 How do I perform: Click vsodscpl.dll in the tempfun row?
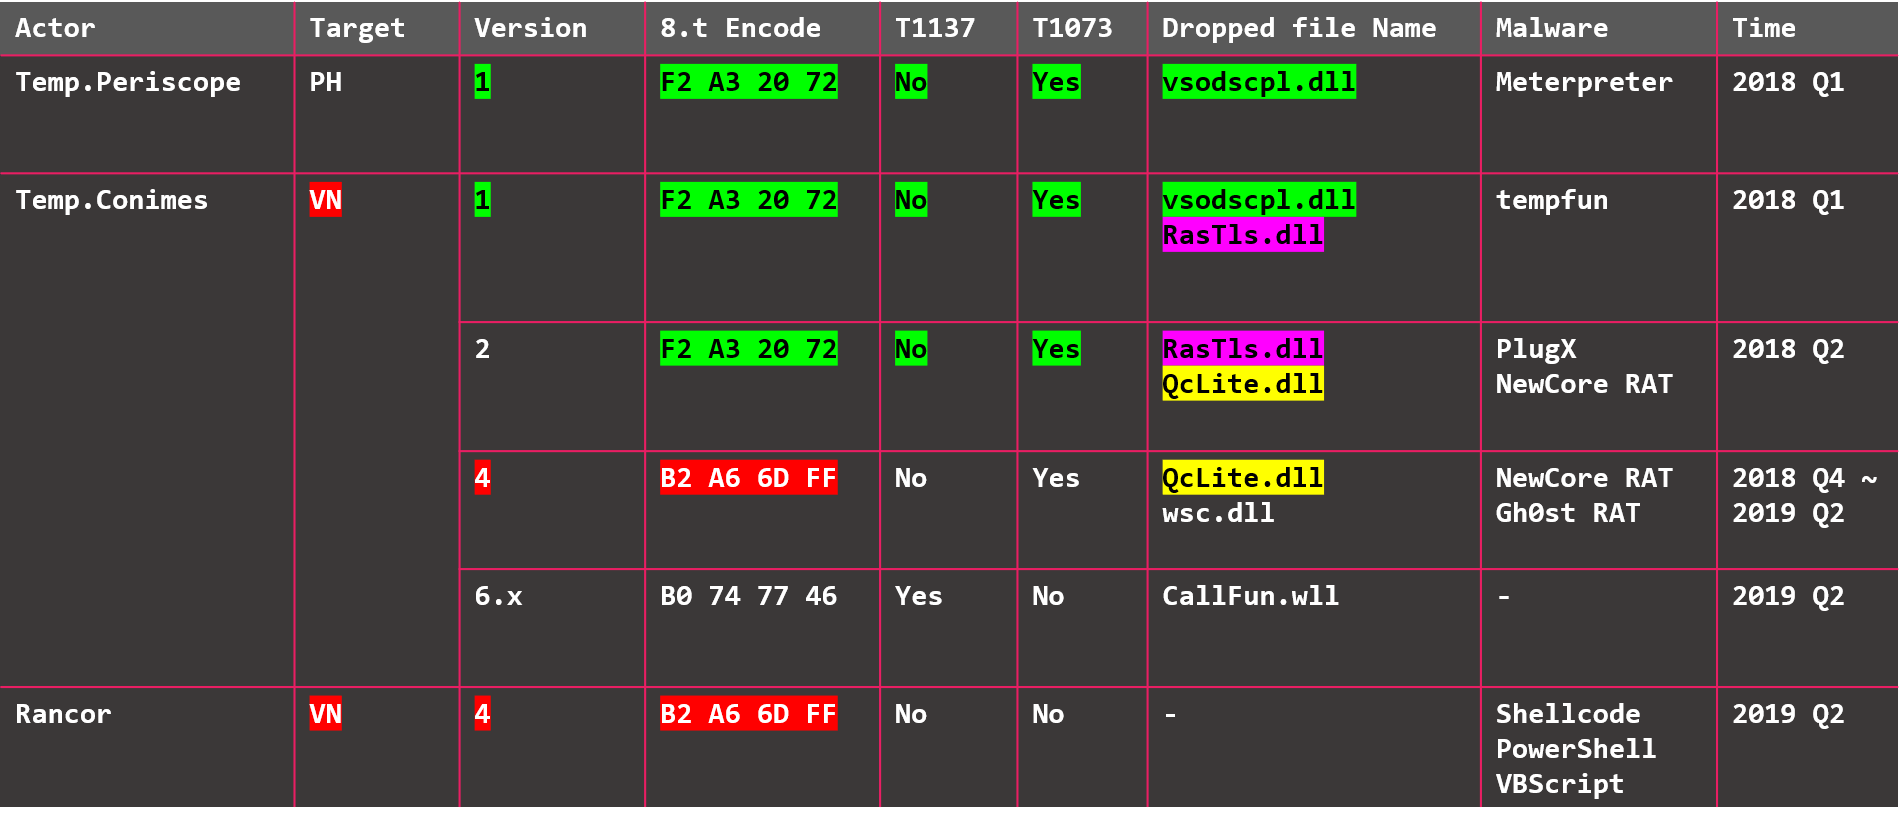[x=1259, y=200]
